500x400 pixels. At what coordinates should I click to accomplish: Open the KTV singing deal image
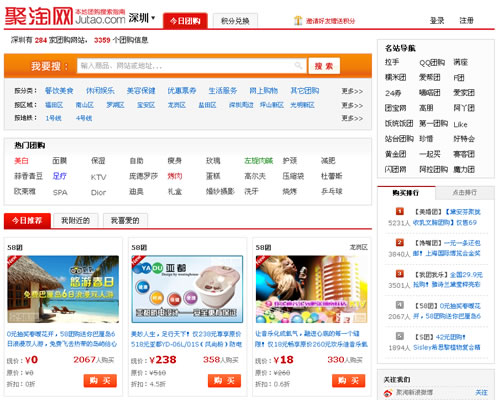[311, 289]
